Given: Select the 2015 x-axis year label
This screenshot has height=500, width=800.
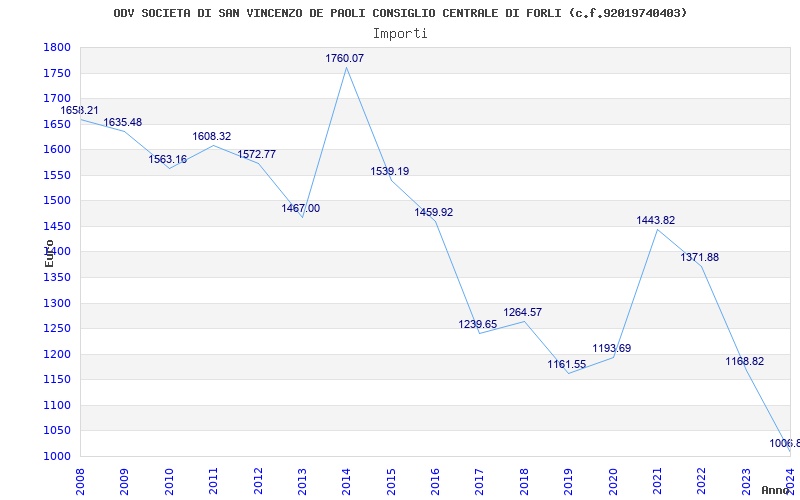Looking at the screenshot, I should pyautogui.click(x=391, y=481).
